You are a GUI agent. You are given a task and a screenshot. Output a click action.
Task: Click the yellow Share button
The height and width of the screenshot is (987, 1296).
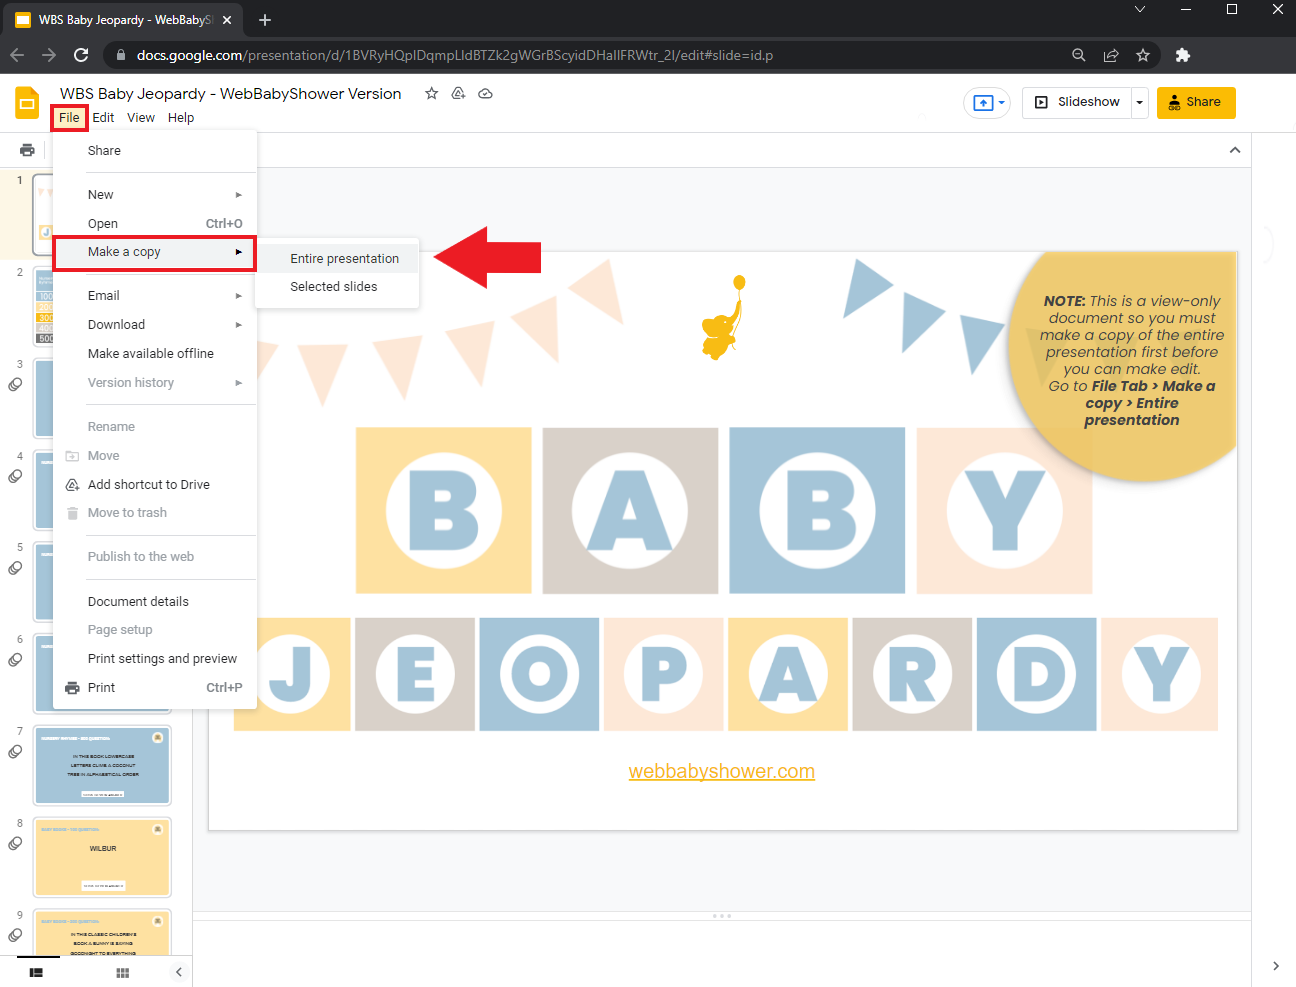coord(1196,102)
